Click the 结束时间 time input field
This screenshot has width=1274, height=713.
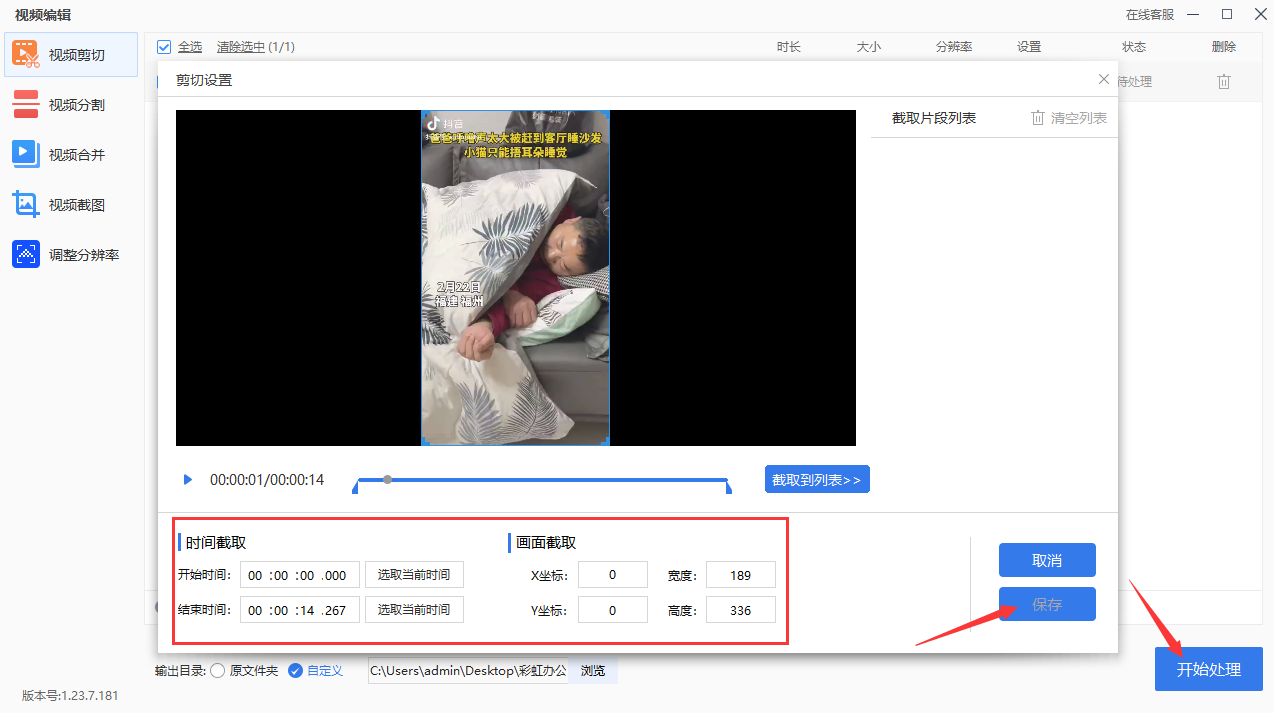click(x=300, y=610)
